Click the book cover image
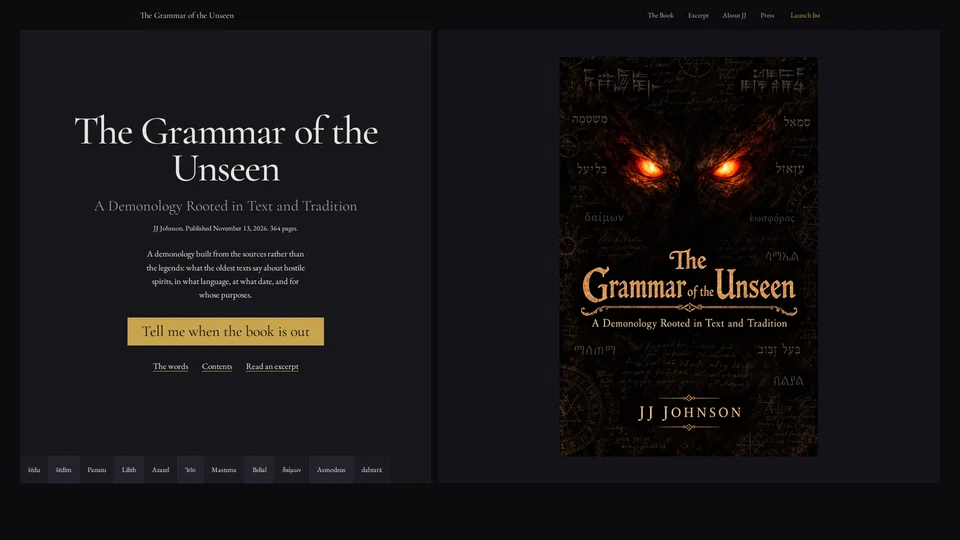This screenshot has height=540, width=960. click(x=688, y=257)
